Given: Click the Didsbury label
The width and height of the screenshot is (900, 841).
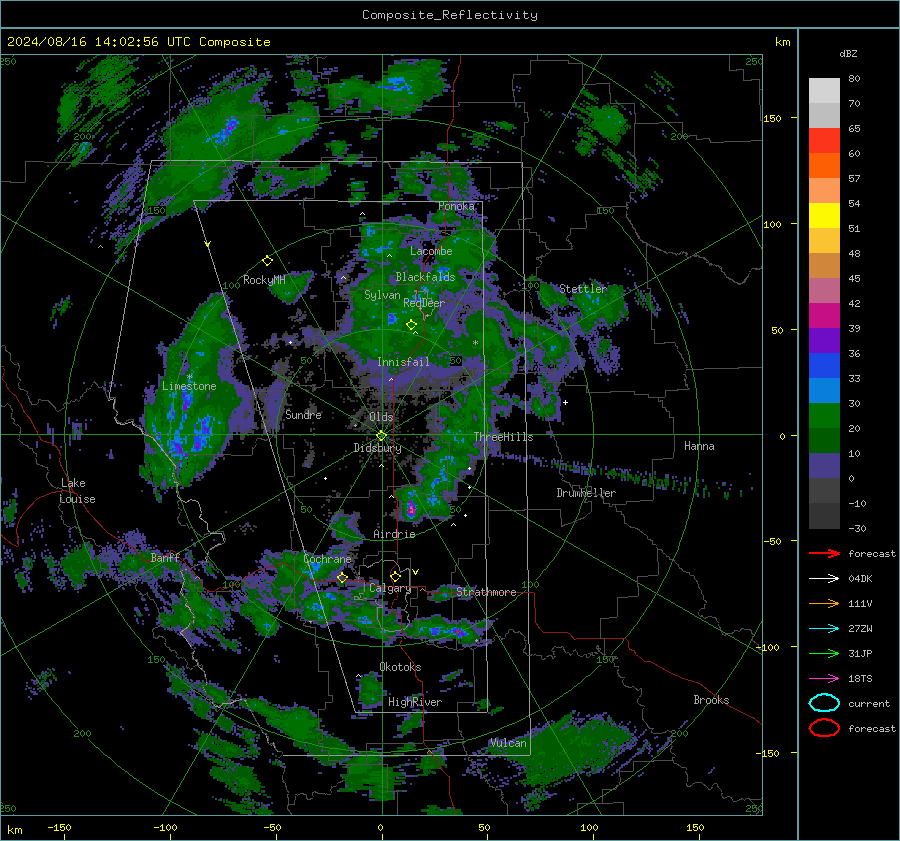Looking at the screenshot, I should coord(377,448).
